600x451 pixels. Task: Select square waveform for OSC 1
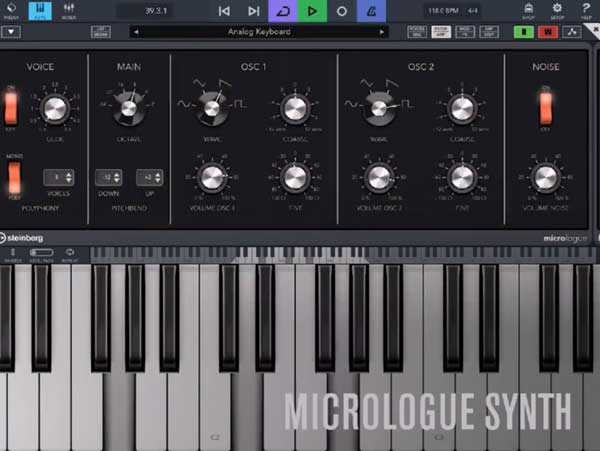[241, 104]
